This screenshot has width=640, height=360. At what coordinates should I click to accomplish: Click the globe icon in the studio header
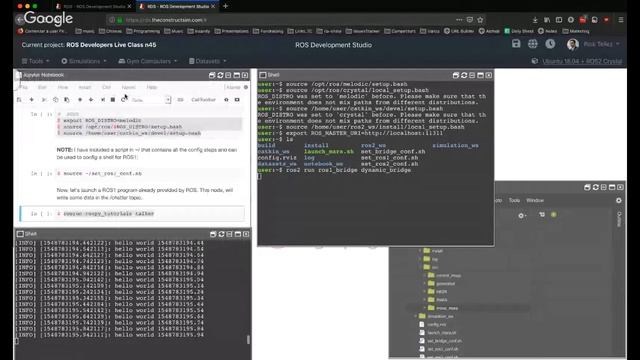(533, 44)
